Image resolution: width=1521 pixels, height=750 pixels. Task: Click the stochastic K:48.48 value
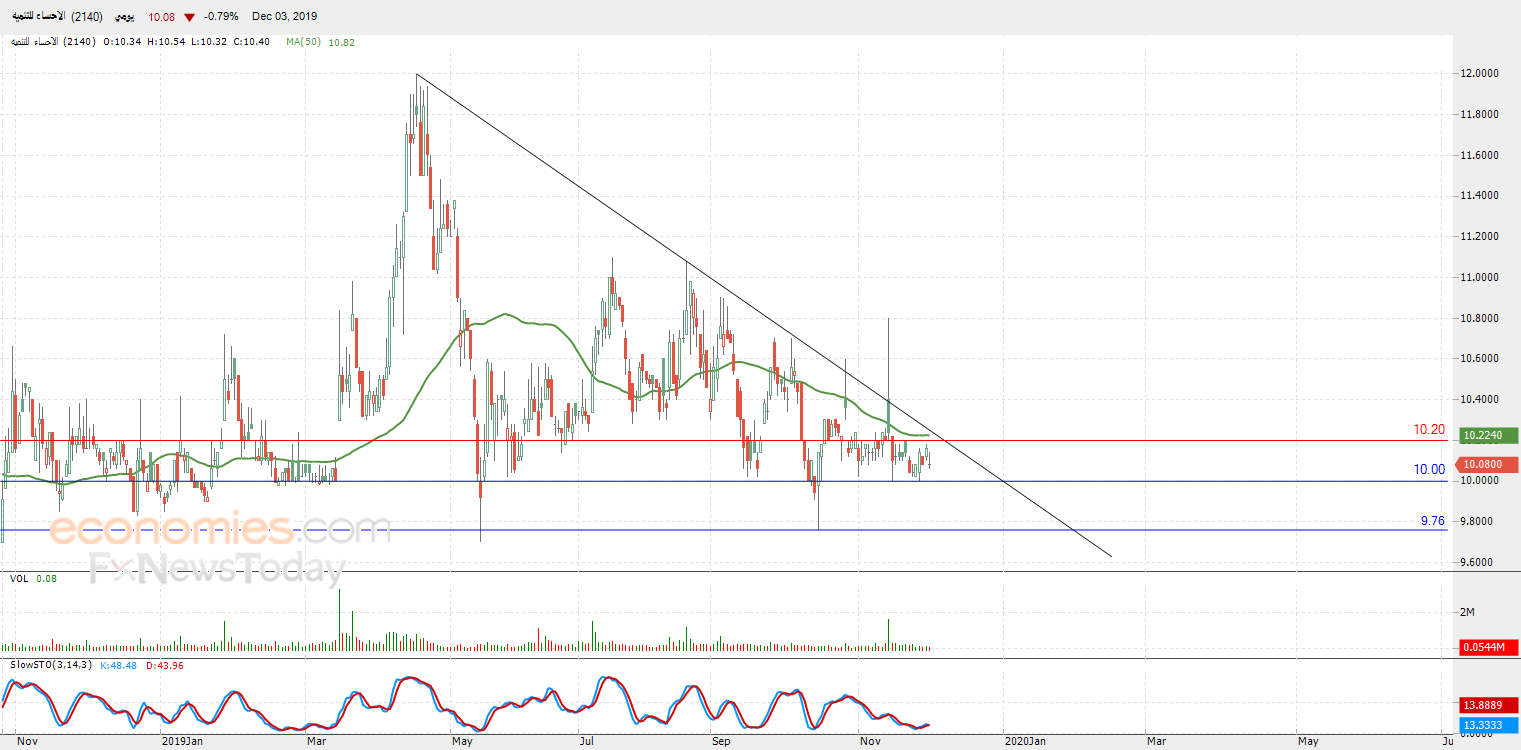coord(119,665)
